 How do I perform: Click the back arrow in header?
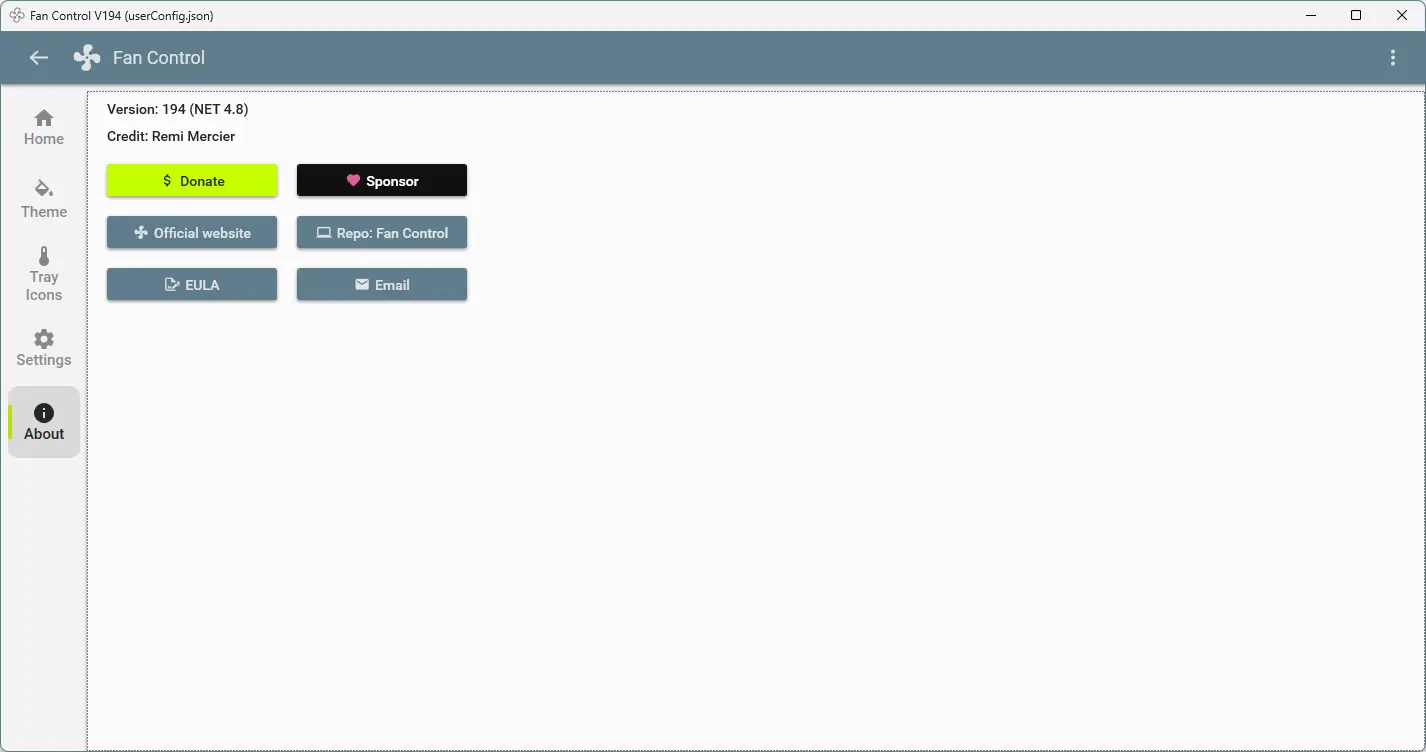(x=39, y=58)
